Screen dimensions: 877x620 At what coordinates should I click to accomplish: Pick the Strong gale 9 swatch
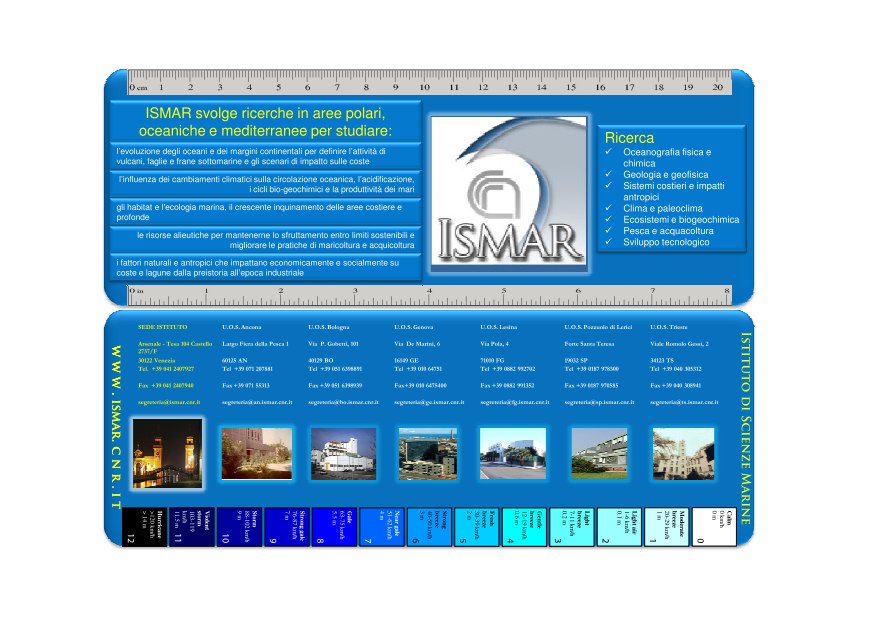coord(287,527)
